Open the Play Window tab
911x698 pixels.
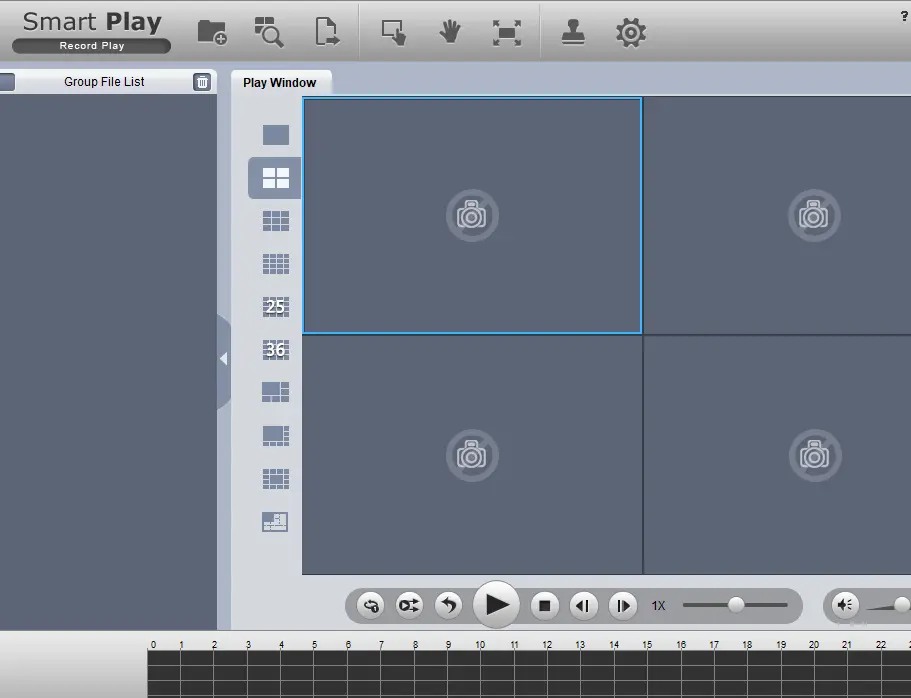[279, 83]
